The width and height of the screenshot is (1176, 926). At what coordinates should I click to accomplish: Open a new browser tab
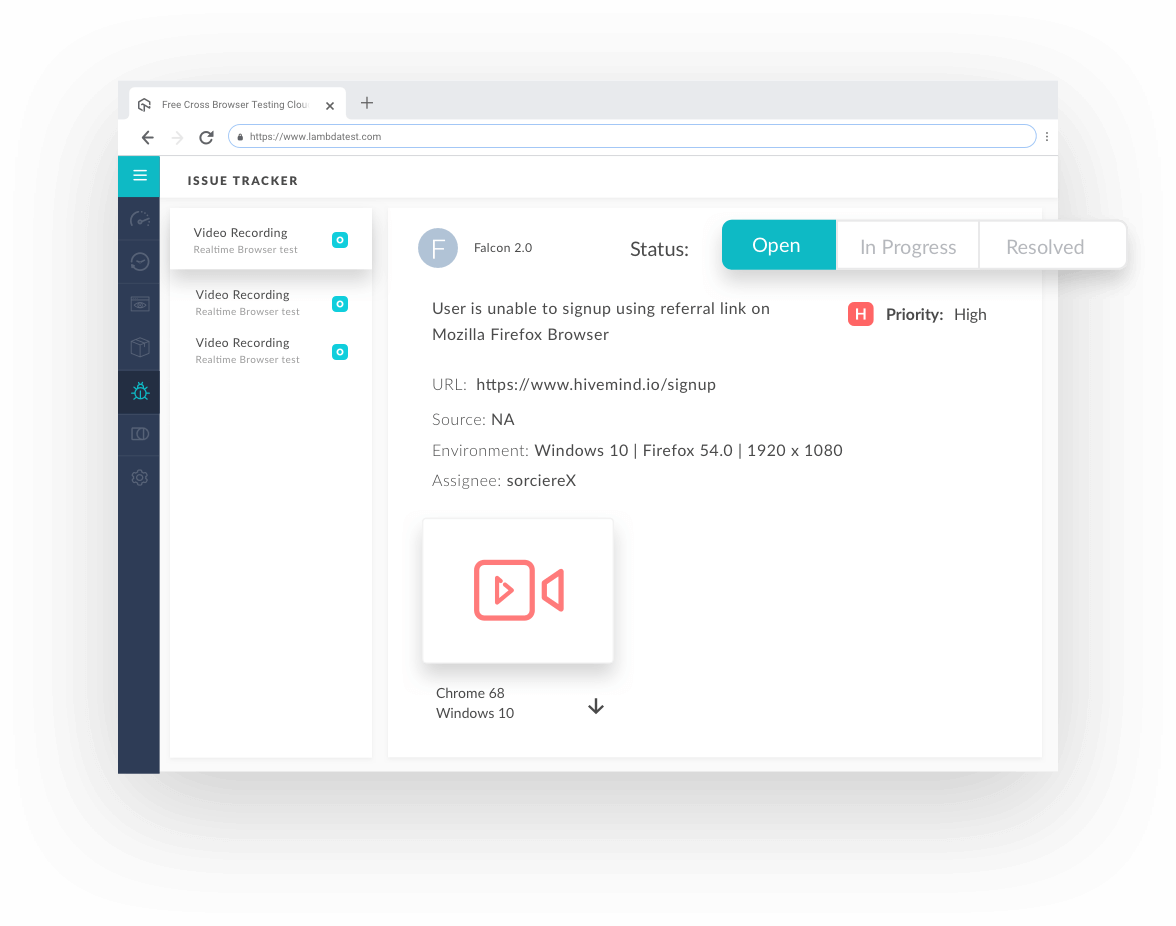point(367,103)
